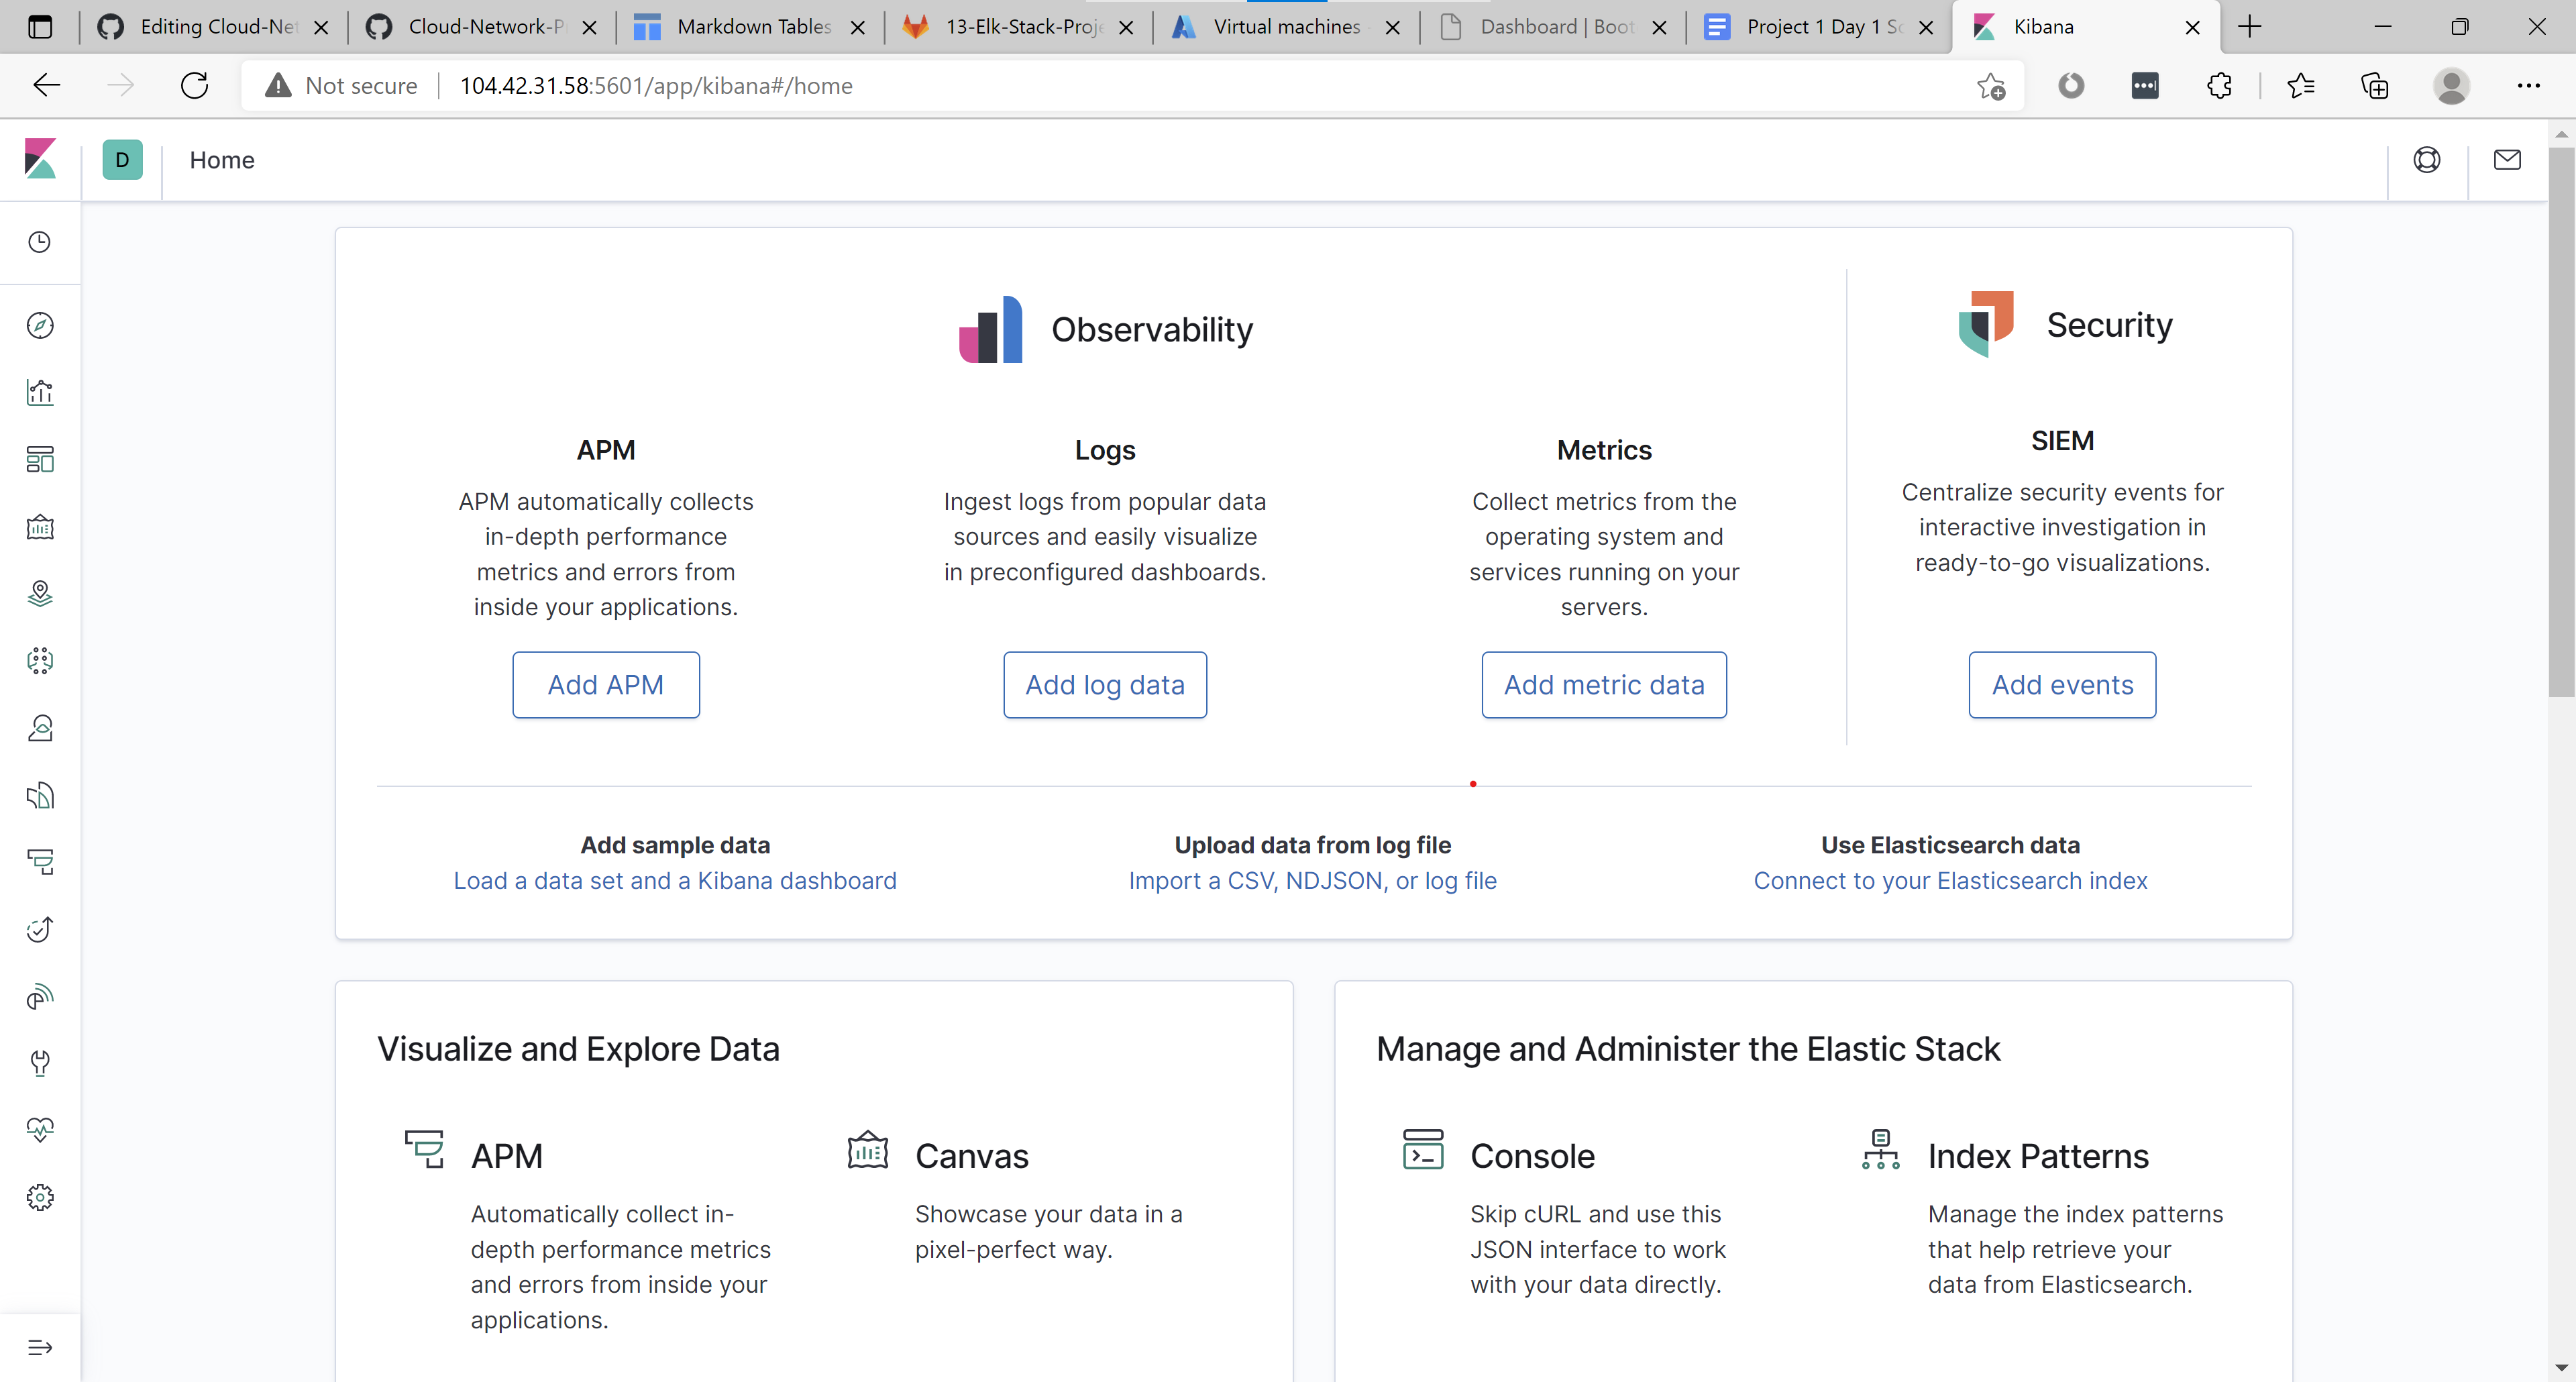Click the Add log data button
This screenshot has height=1382, width=2576.
[x=1105, y=685]
